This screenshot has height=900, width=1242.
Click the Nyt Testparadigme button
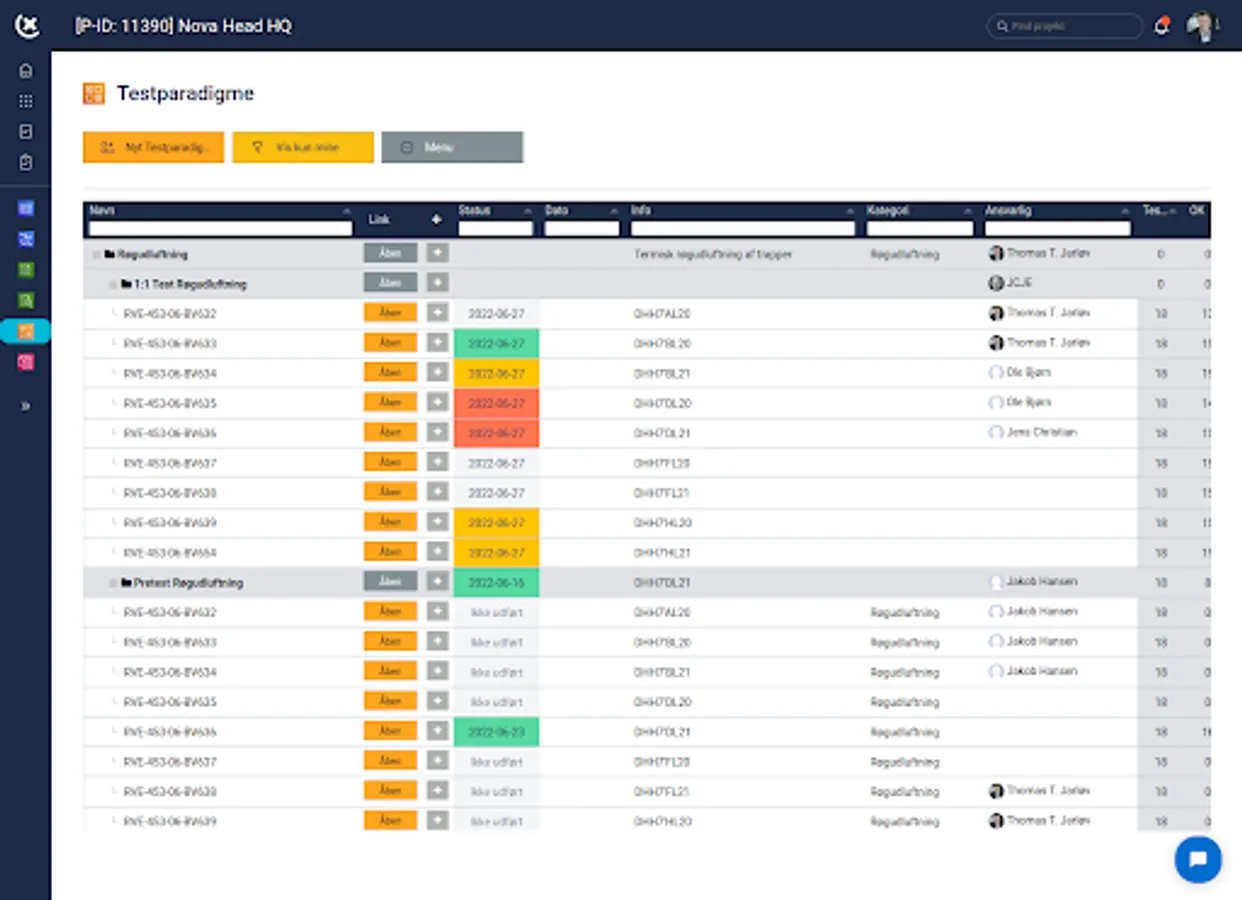pyautogui.click(x=153, y=147)
